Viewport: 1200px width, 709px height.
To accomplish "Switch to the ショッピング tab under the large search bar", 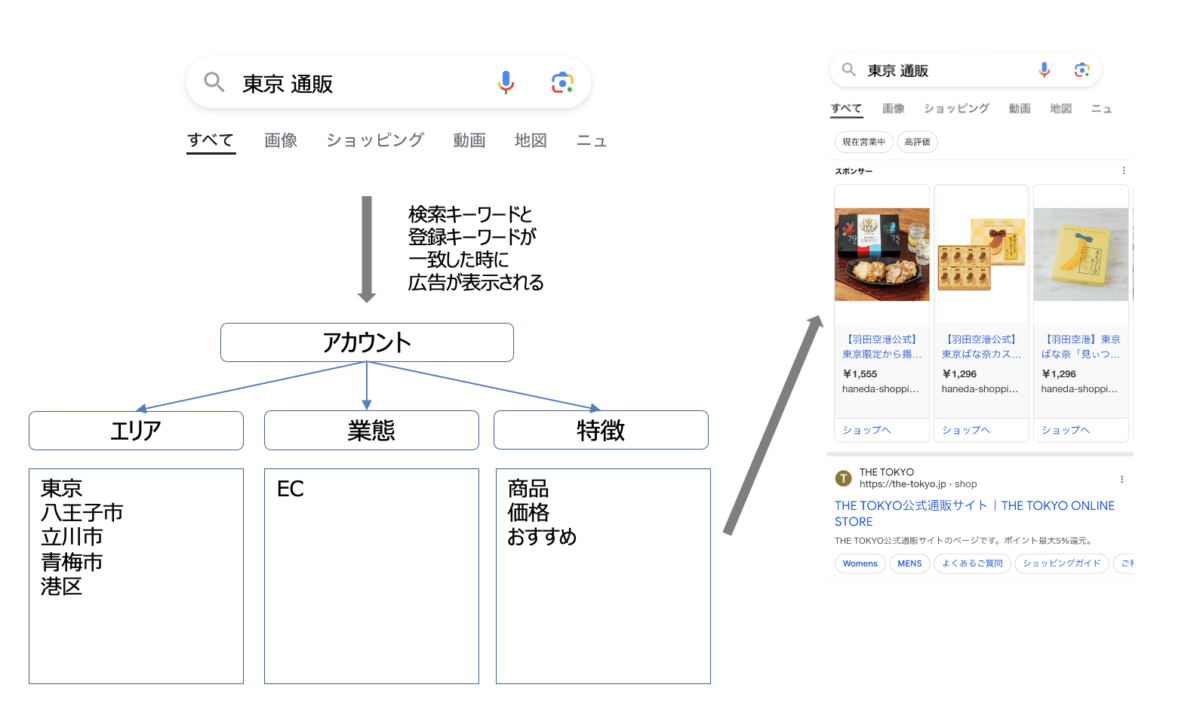I will [x=375, y=140].
